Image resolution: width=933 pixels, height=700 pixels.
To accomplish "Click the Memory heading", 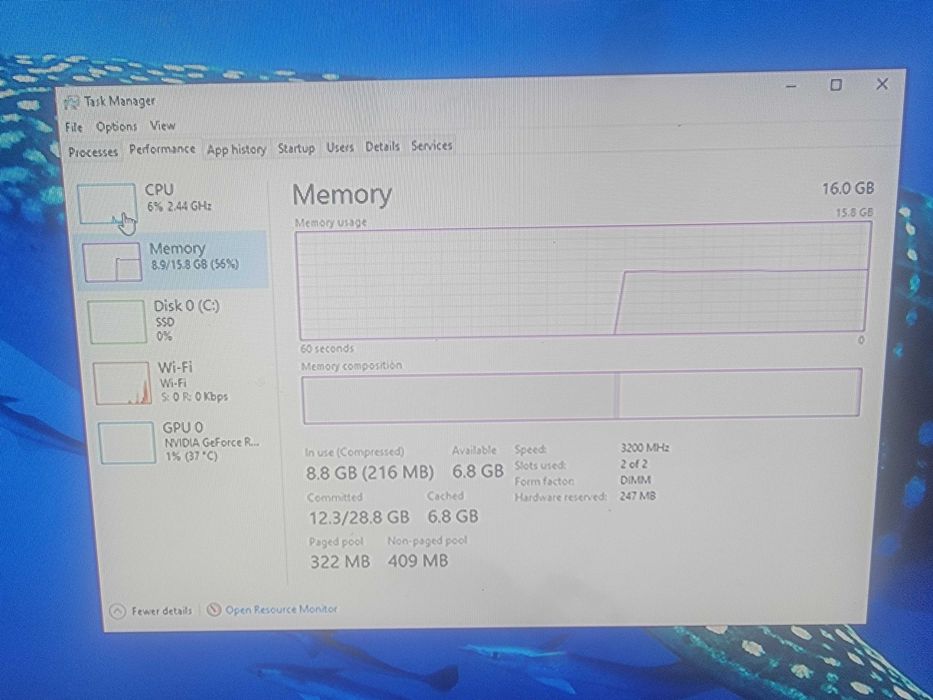I will [x=342, y=195].
